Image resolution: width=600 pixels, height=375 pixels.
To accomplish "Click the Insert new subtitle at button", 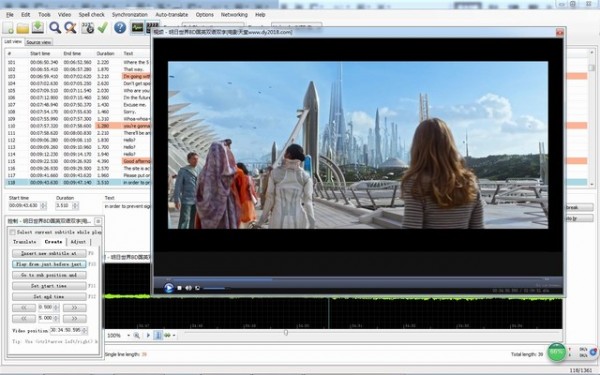I will coord(49,253).
